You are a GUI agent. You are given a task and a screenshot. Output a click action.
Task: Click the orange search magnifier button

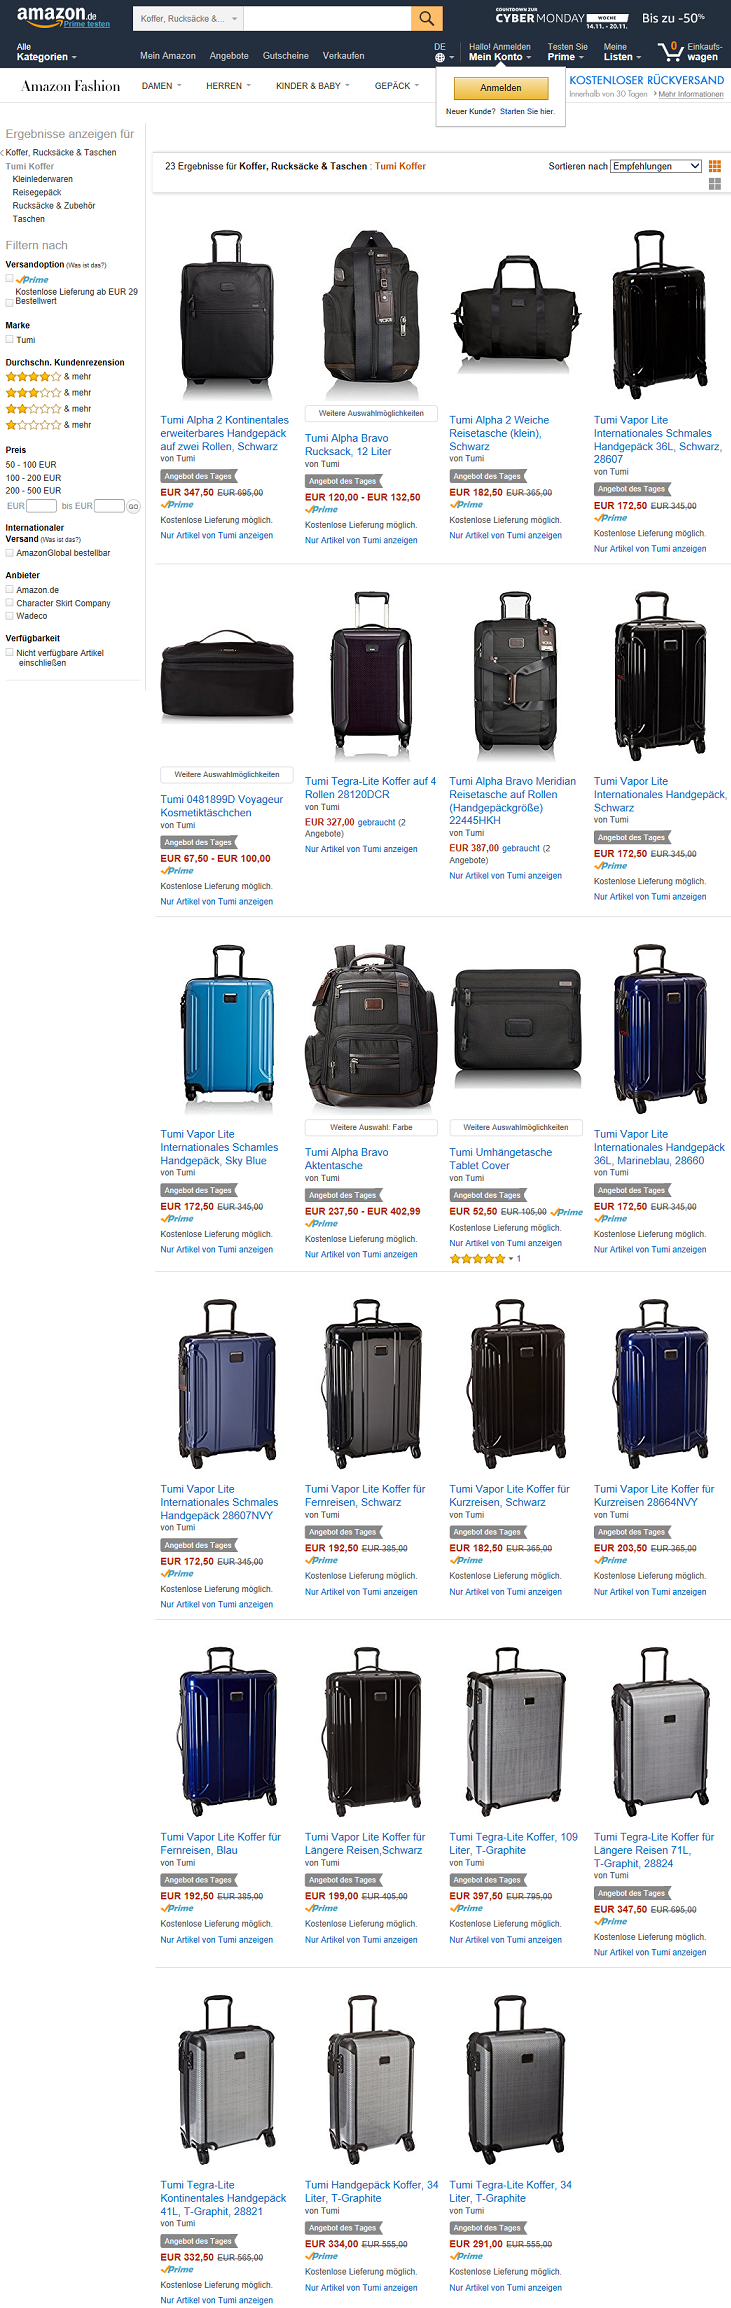[426, 18]
